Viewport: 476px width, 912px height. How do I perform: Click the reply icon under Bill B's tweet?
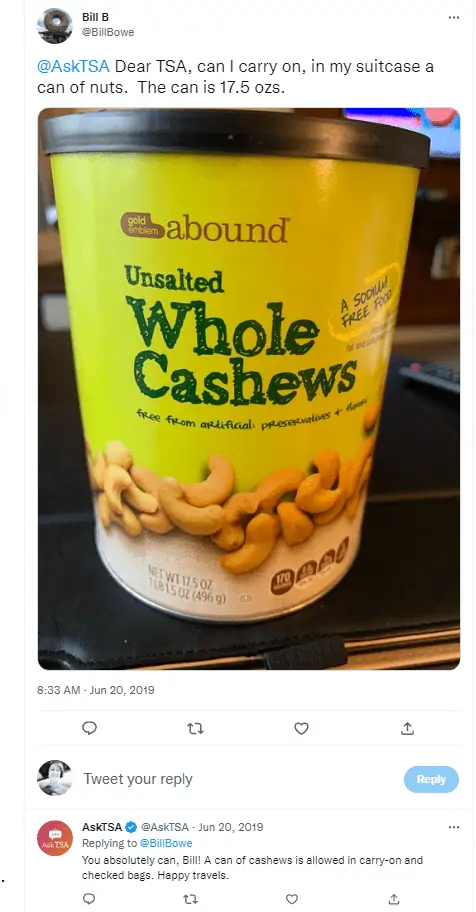tap(89, 728)
